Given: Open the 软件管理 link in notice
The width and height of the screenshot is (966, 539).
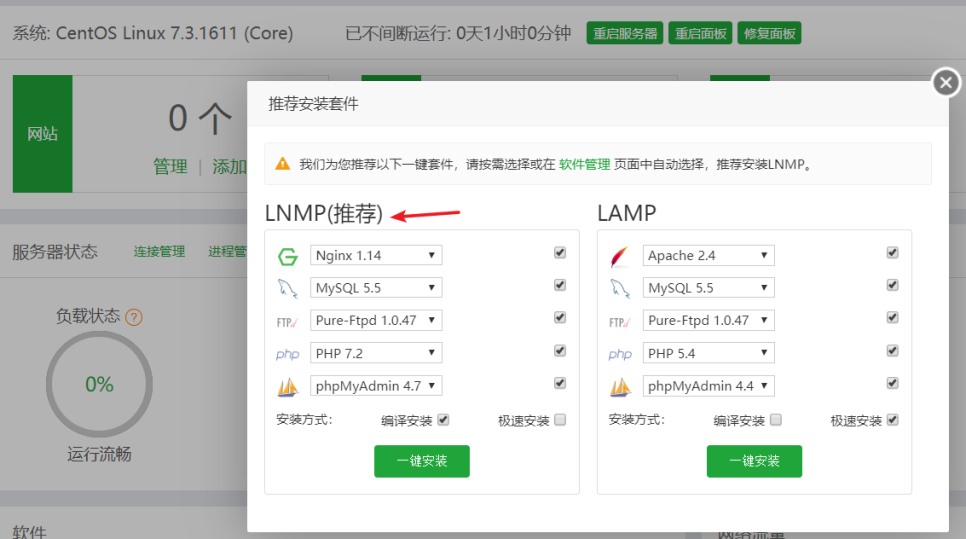Looking at the screenshot, I should tap(585, 164).
